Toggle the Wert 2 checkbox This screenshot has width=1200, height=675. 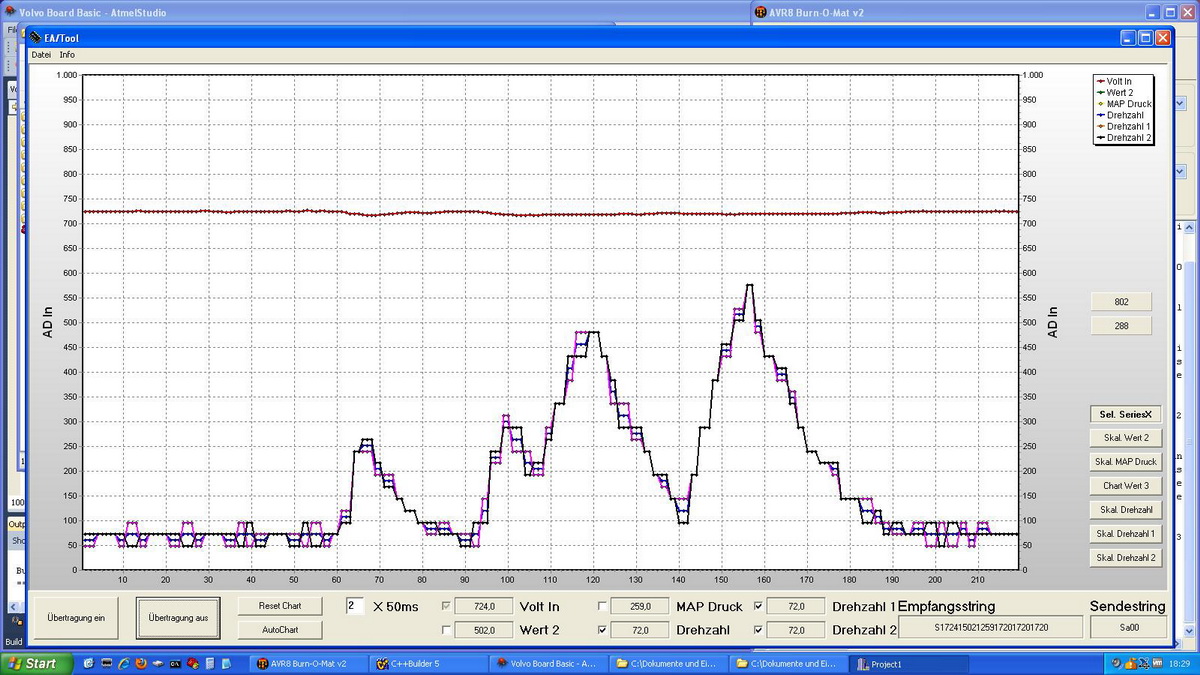pos(446,630)
